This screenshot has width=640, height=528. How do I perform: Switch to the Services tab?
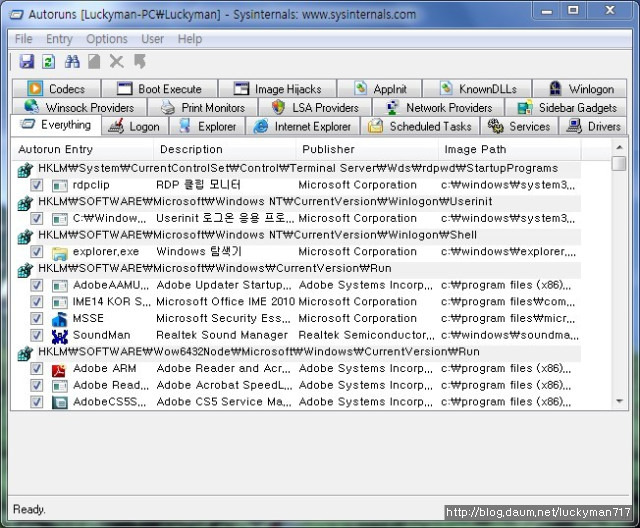tap(519, 126)
